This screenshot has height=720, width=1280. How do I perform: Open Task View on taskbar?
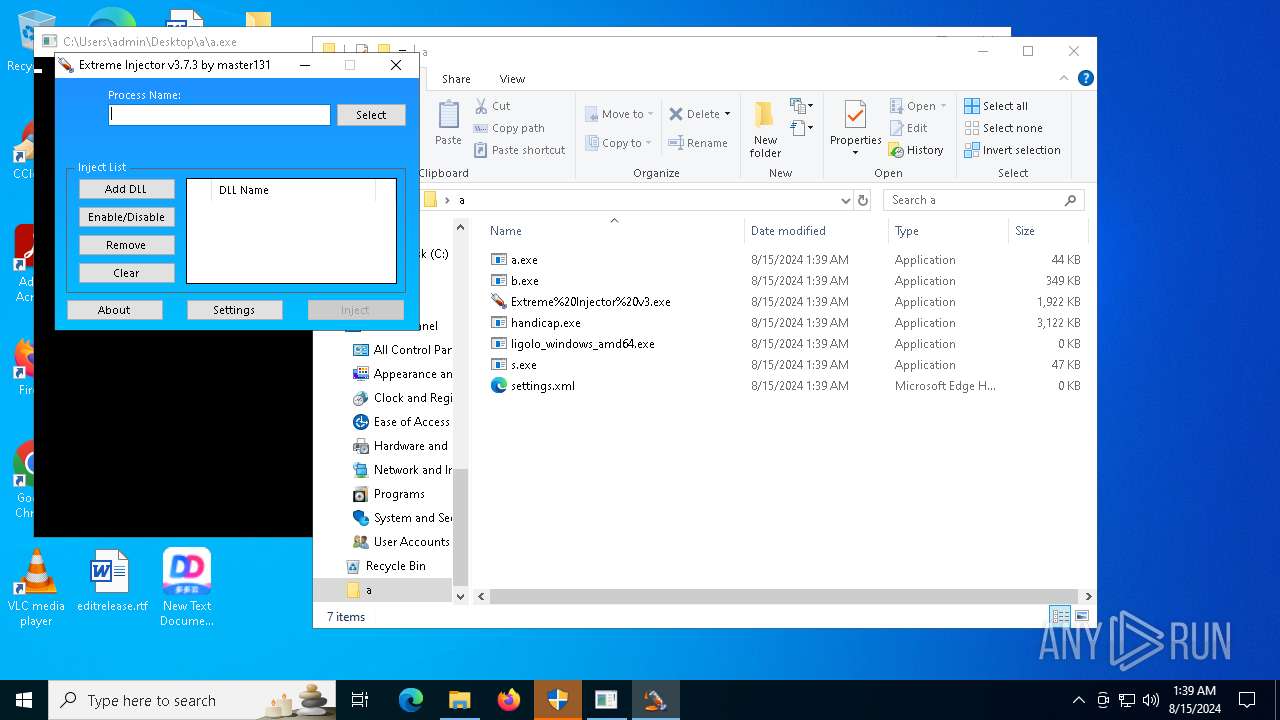tap(360, 700)
